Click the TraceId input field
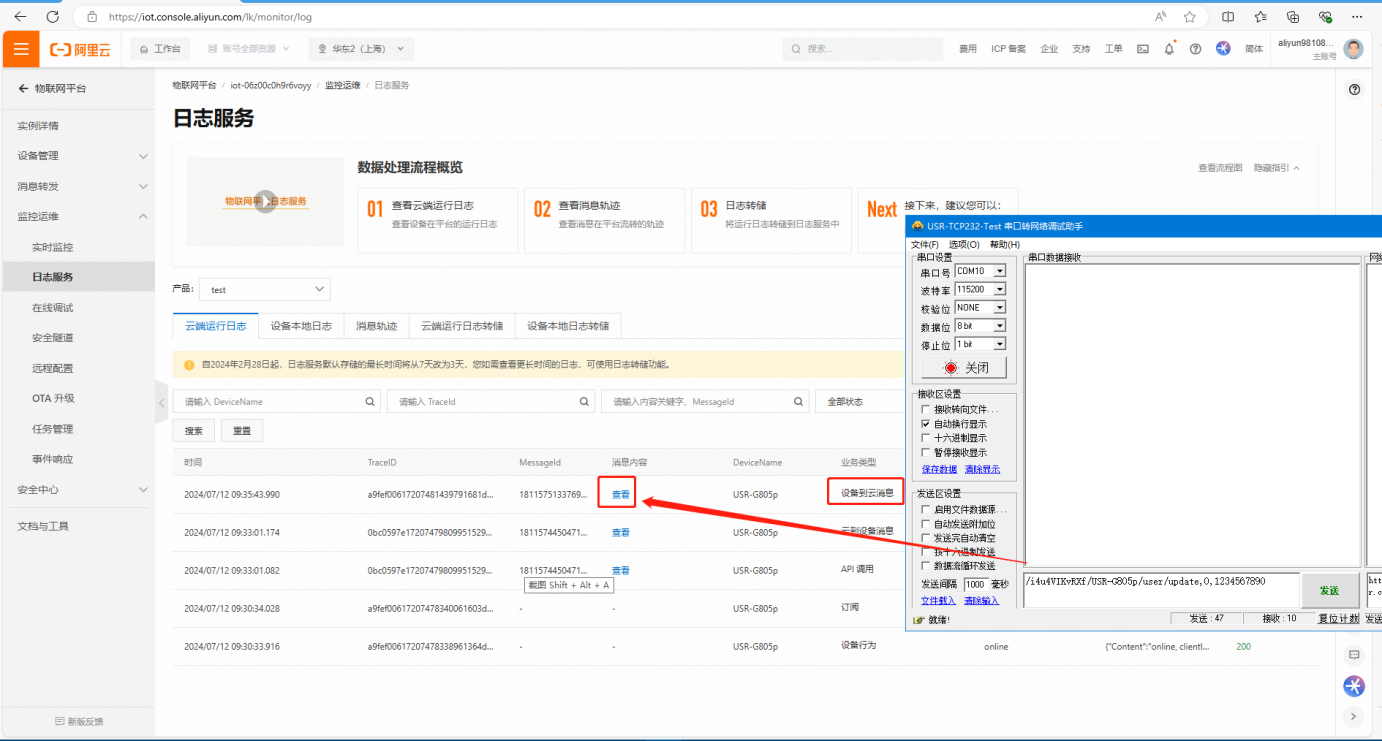Viewport: 1382px width, 741px height. coord(484,402)
